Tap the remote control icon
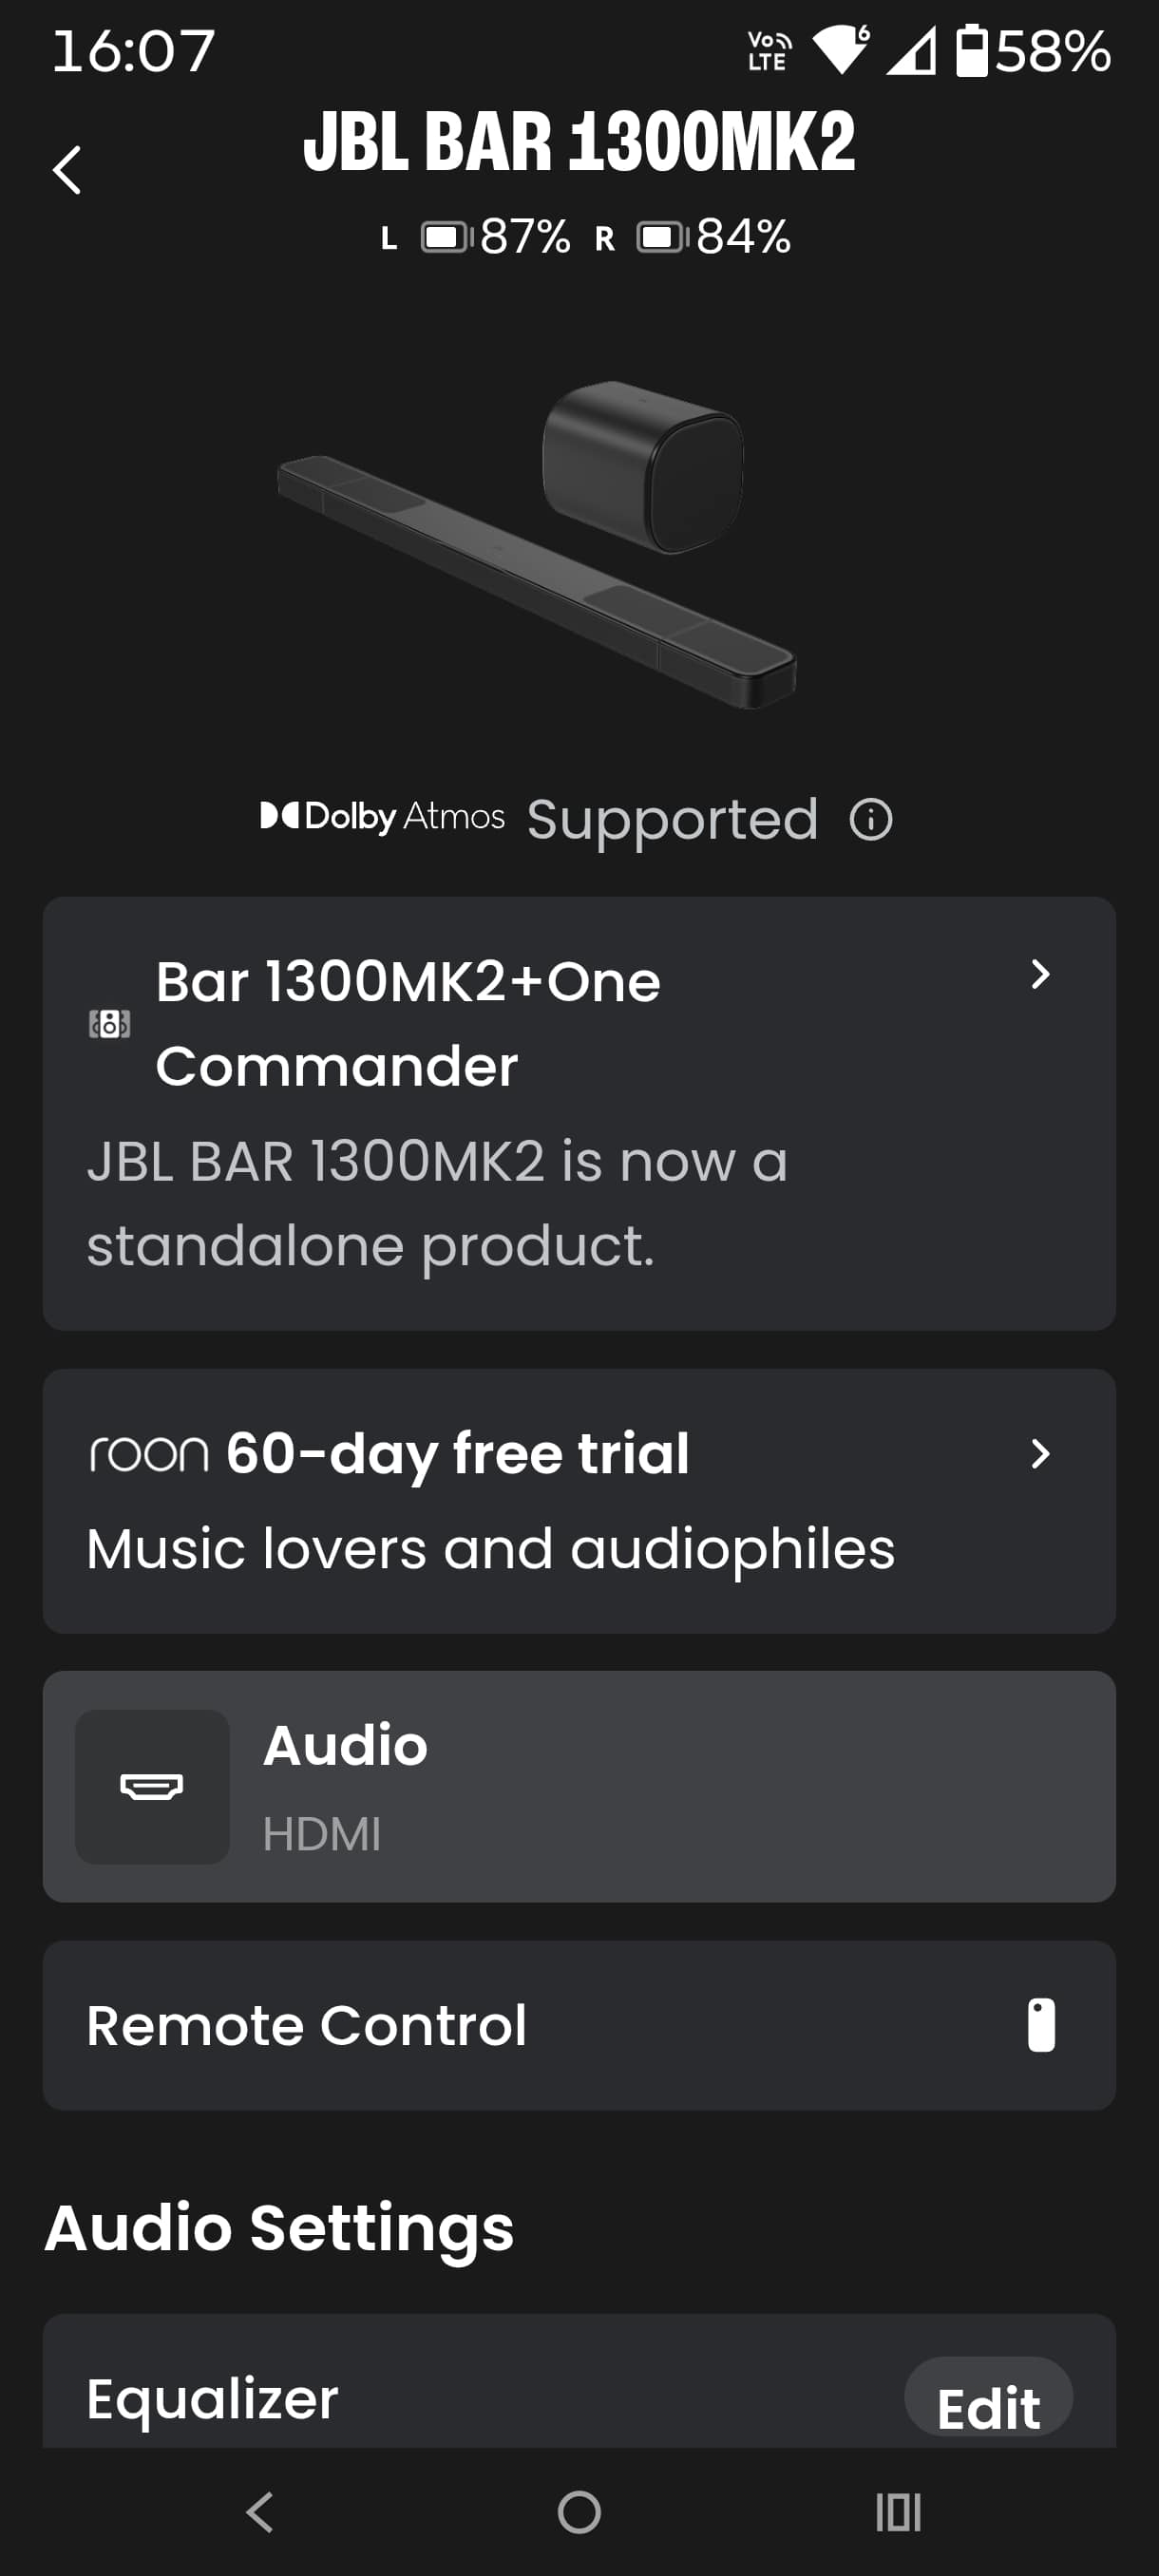The height and width of the screenshot is (2576, 1159). tap(1041, 2025)
